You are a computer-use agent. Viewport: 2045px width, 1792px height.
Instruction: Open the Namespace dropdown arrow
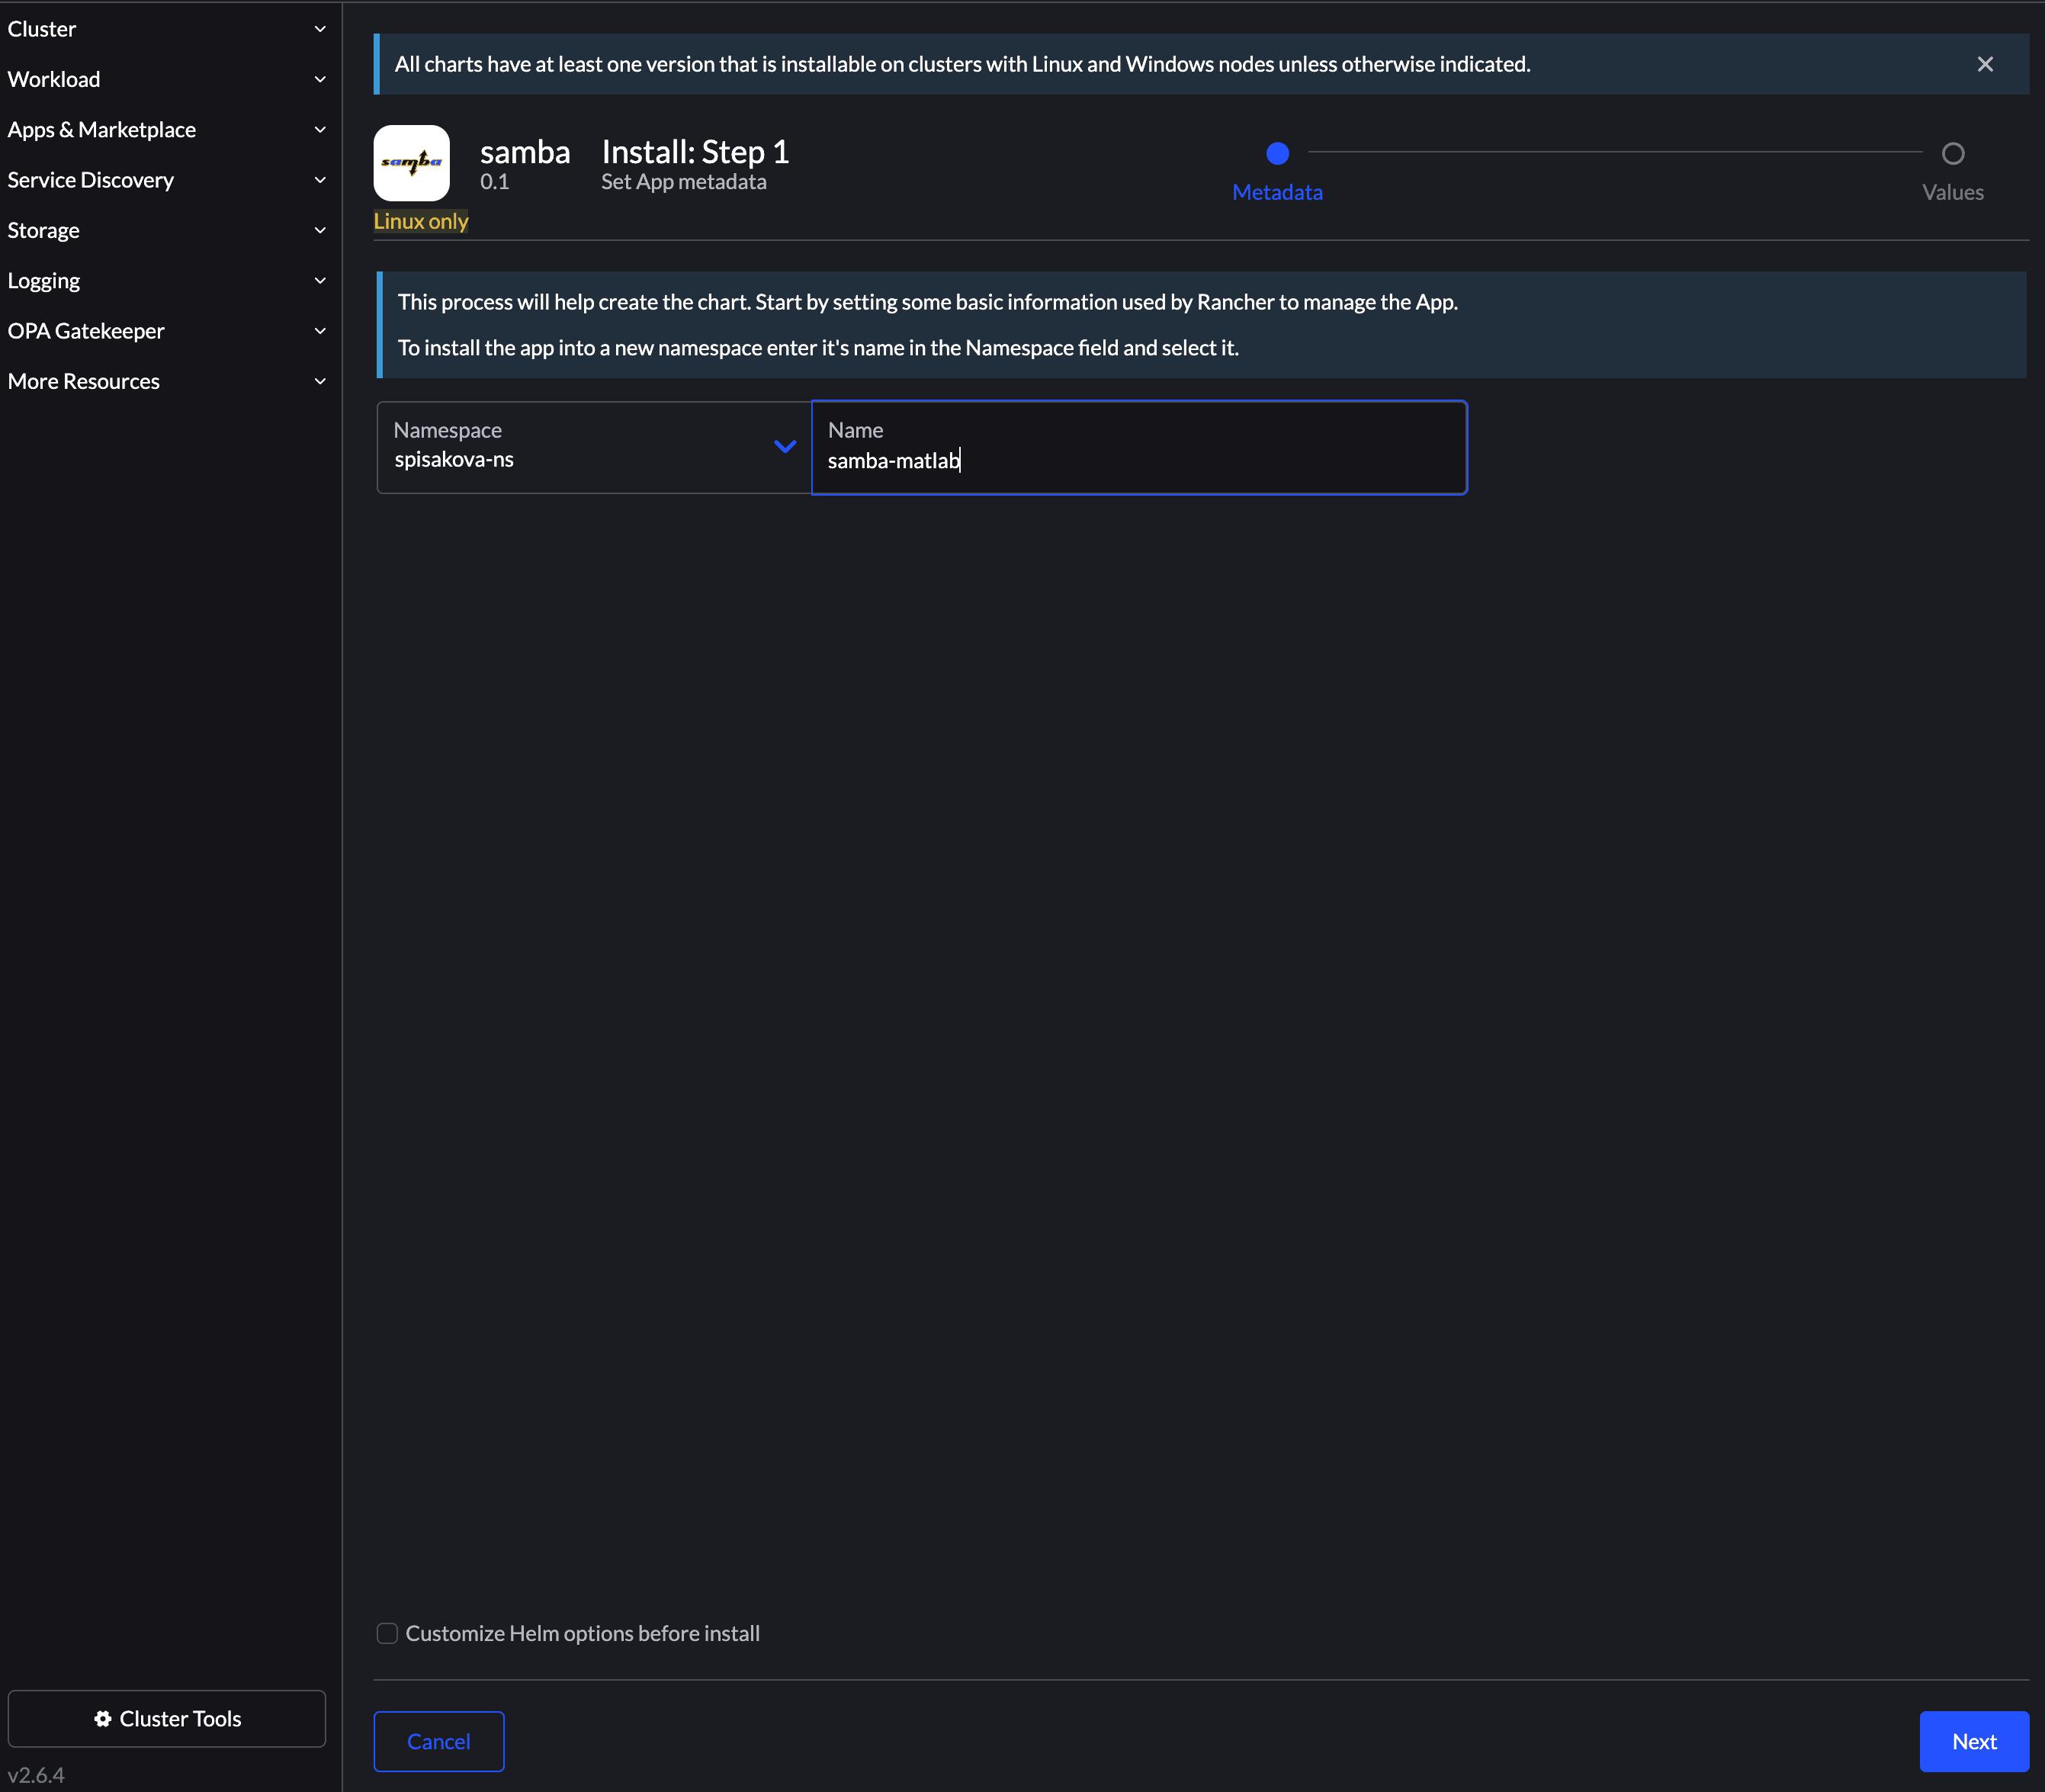(784, 446)
